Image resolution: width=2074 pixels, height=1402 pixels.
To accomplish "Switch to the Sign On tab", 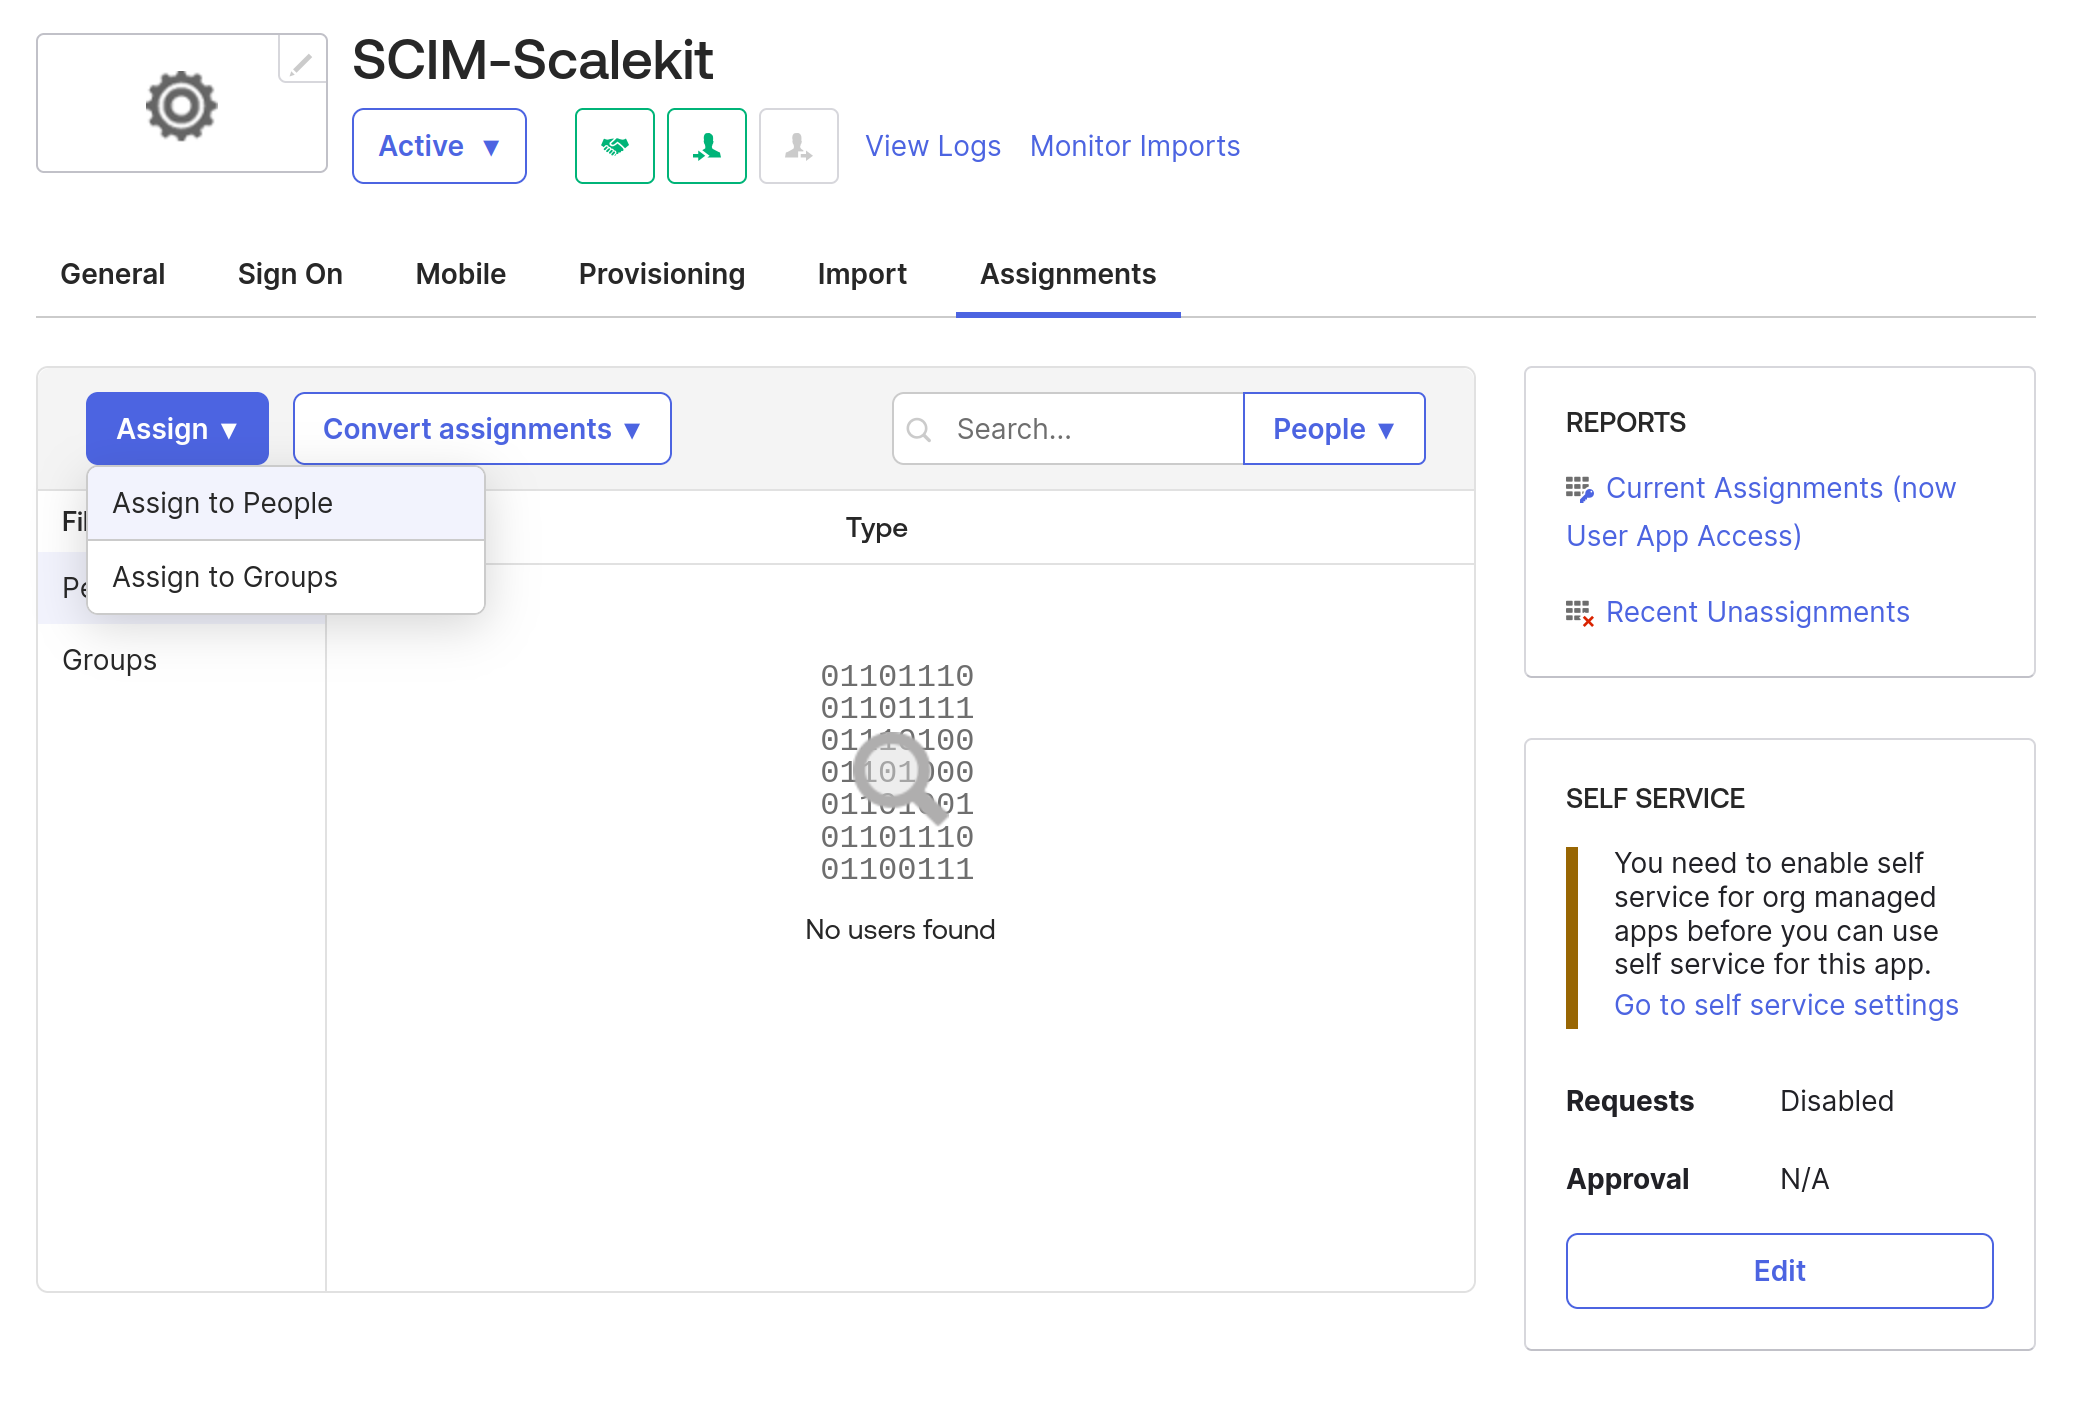I will [x=289, y=272].
